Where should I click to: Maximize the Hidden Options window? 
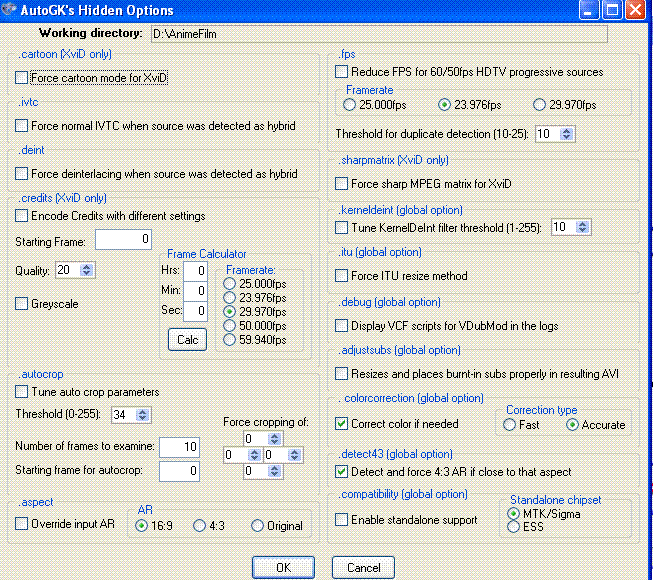click(x=612, y=10)
